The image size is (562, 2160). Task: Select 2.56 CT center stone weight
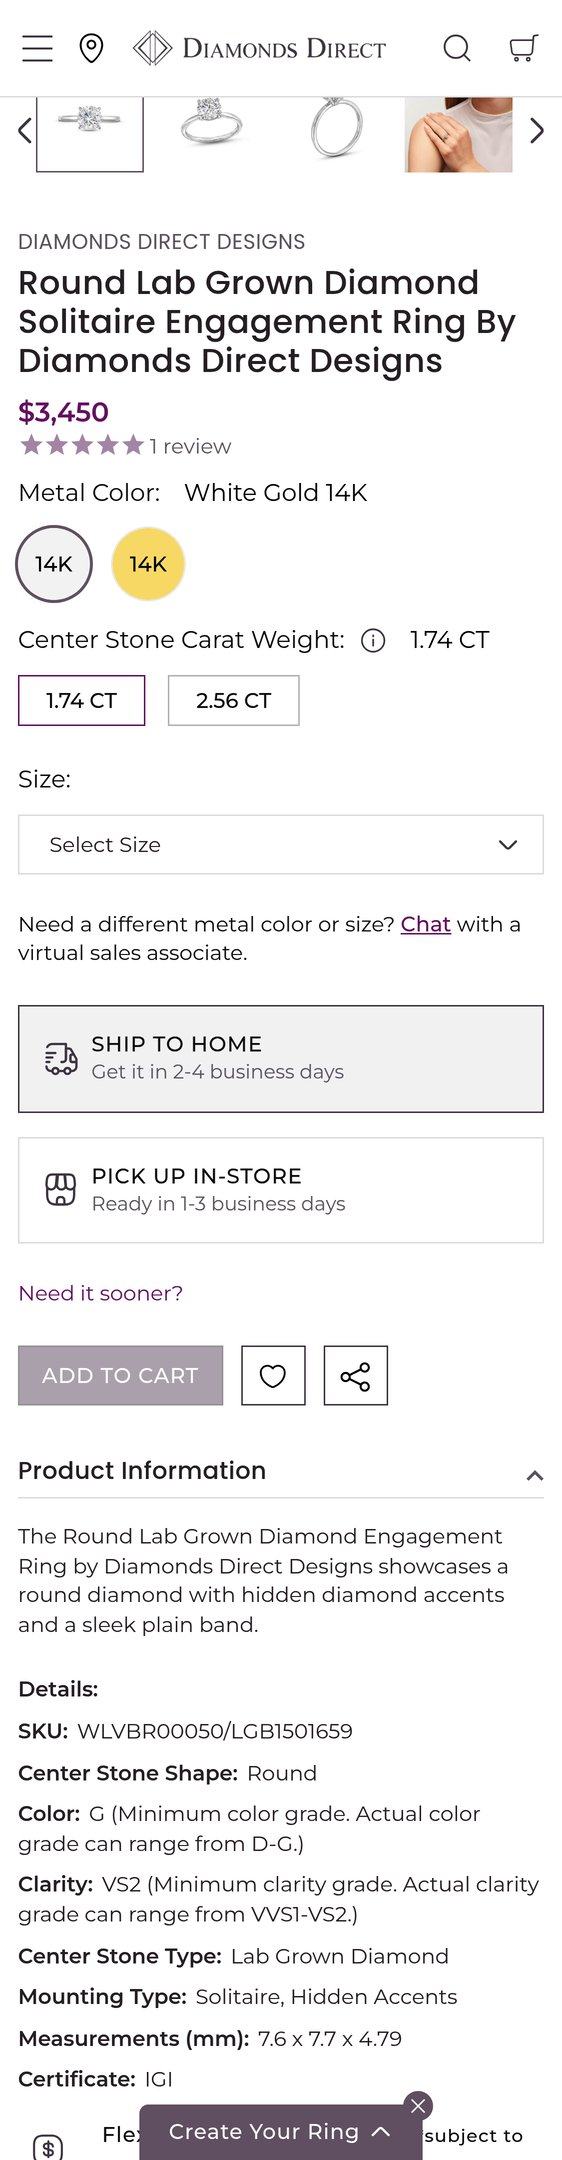click(x=233, y=700)
